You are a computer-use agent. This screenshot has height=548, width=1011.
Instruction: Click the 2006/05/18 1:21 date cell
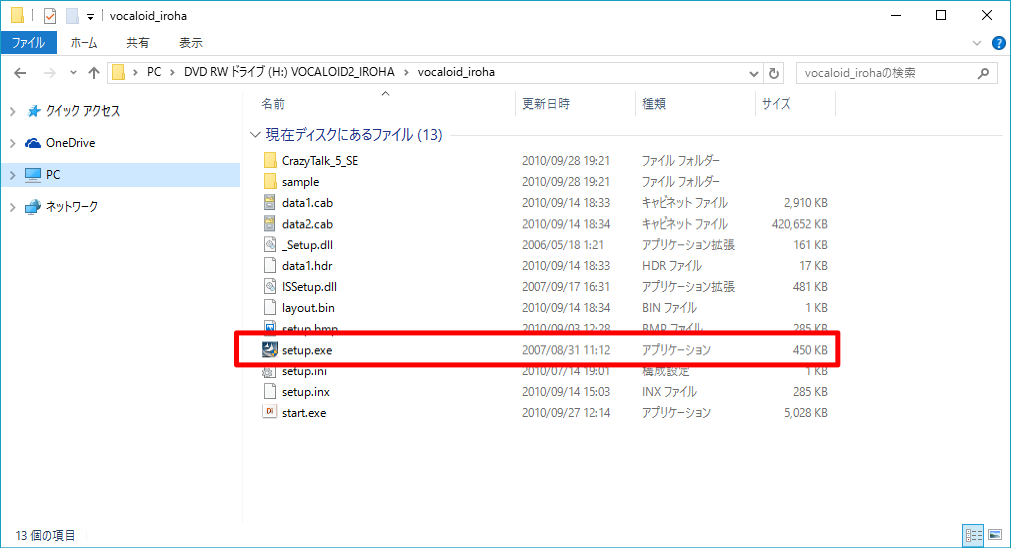pos(562,245)
